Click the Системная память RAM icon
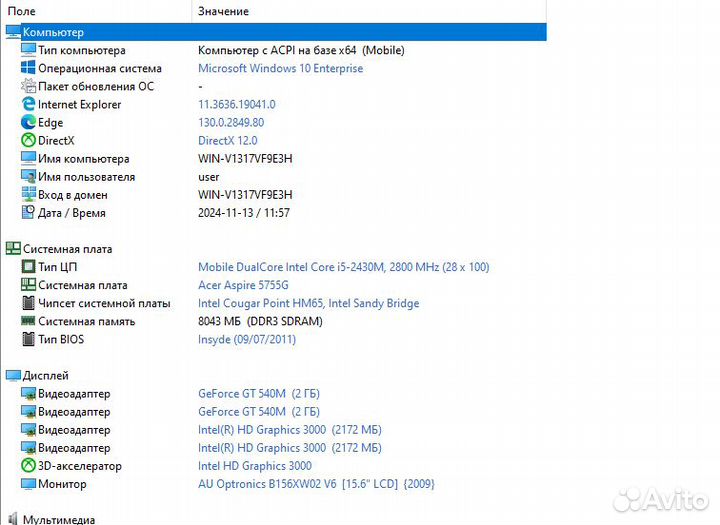Viewport: 720px width, 525px height. (28, 321)
